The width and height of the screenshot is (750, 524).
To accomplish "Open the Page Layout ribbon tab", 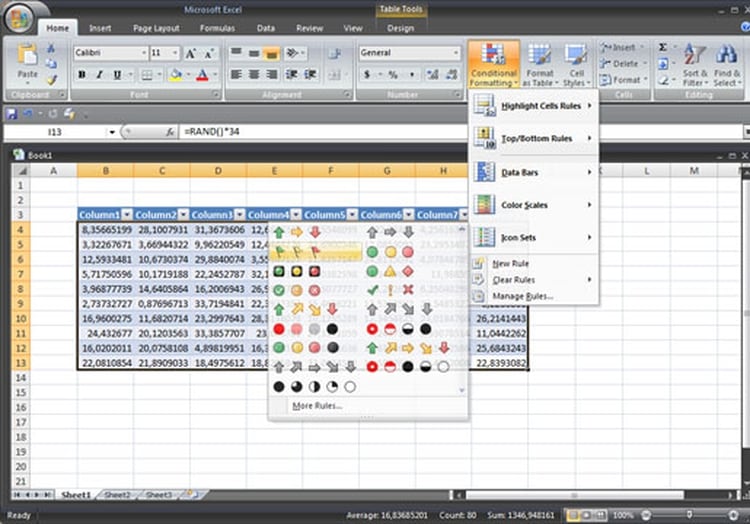I will [x=155, y=29].
